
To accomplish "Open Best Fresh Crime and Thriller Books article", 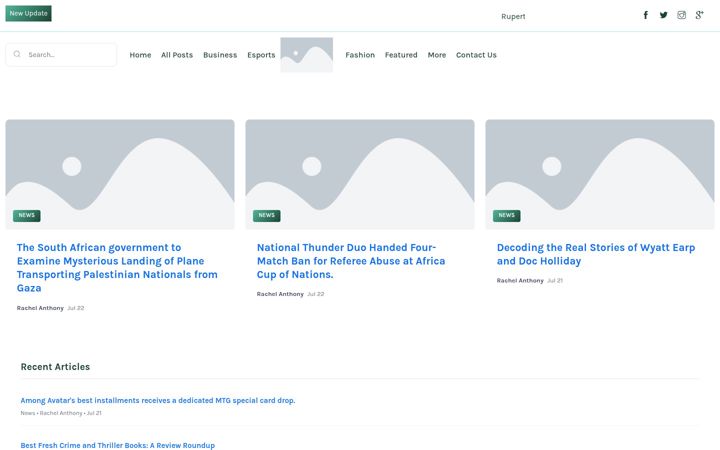I will point(118,445).
